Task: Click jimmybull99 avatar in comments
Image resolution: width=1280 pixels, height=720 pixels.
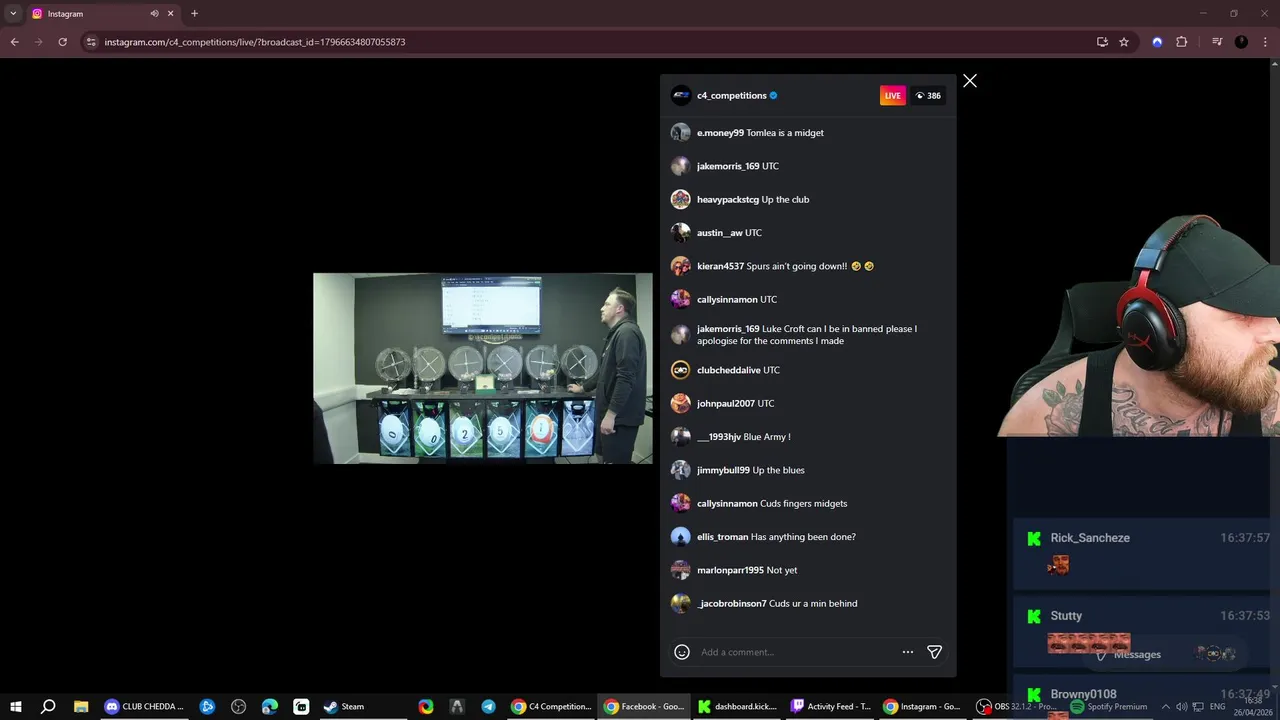Action: pos(681,470)
